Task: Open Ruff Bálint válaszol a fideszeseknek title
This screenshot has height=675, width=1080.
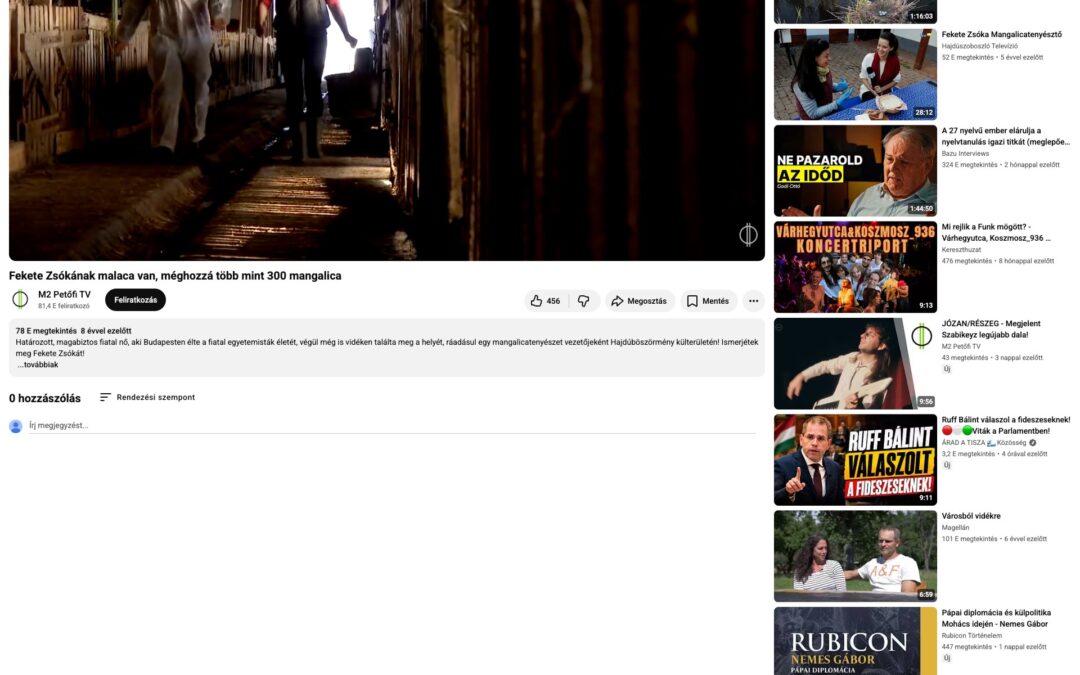Action: click(x=1006, y=425)
